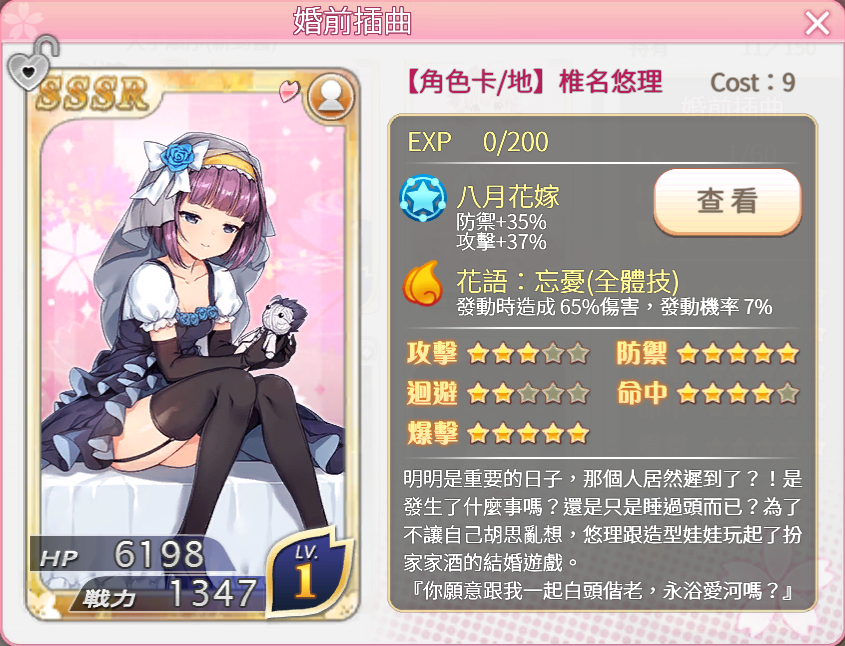The height and width of the screenshot is (646, 845).
Task: Click the EXP 0/200 progress text
Action: click(x=478, y=142)
